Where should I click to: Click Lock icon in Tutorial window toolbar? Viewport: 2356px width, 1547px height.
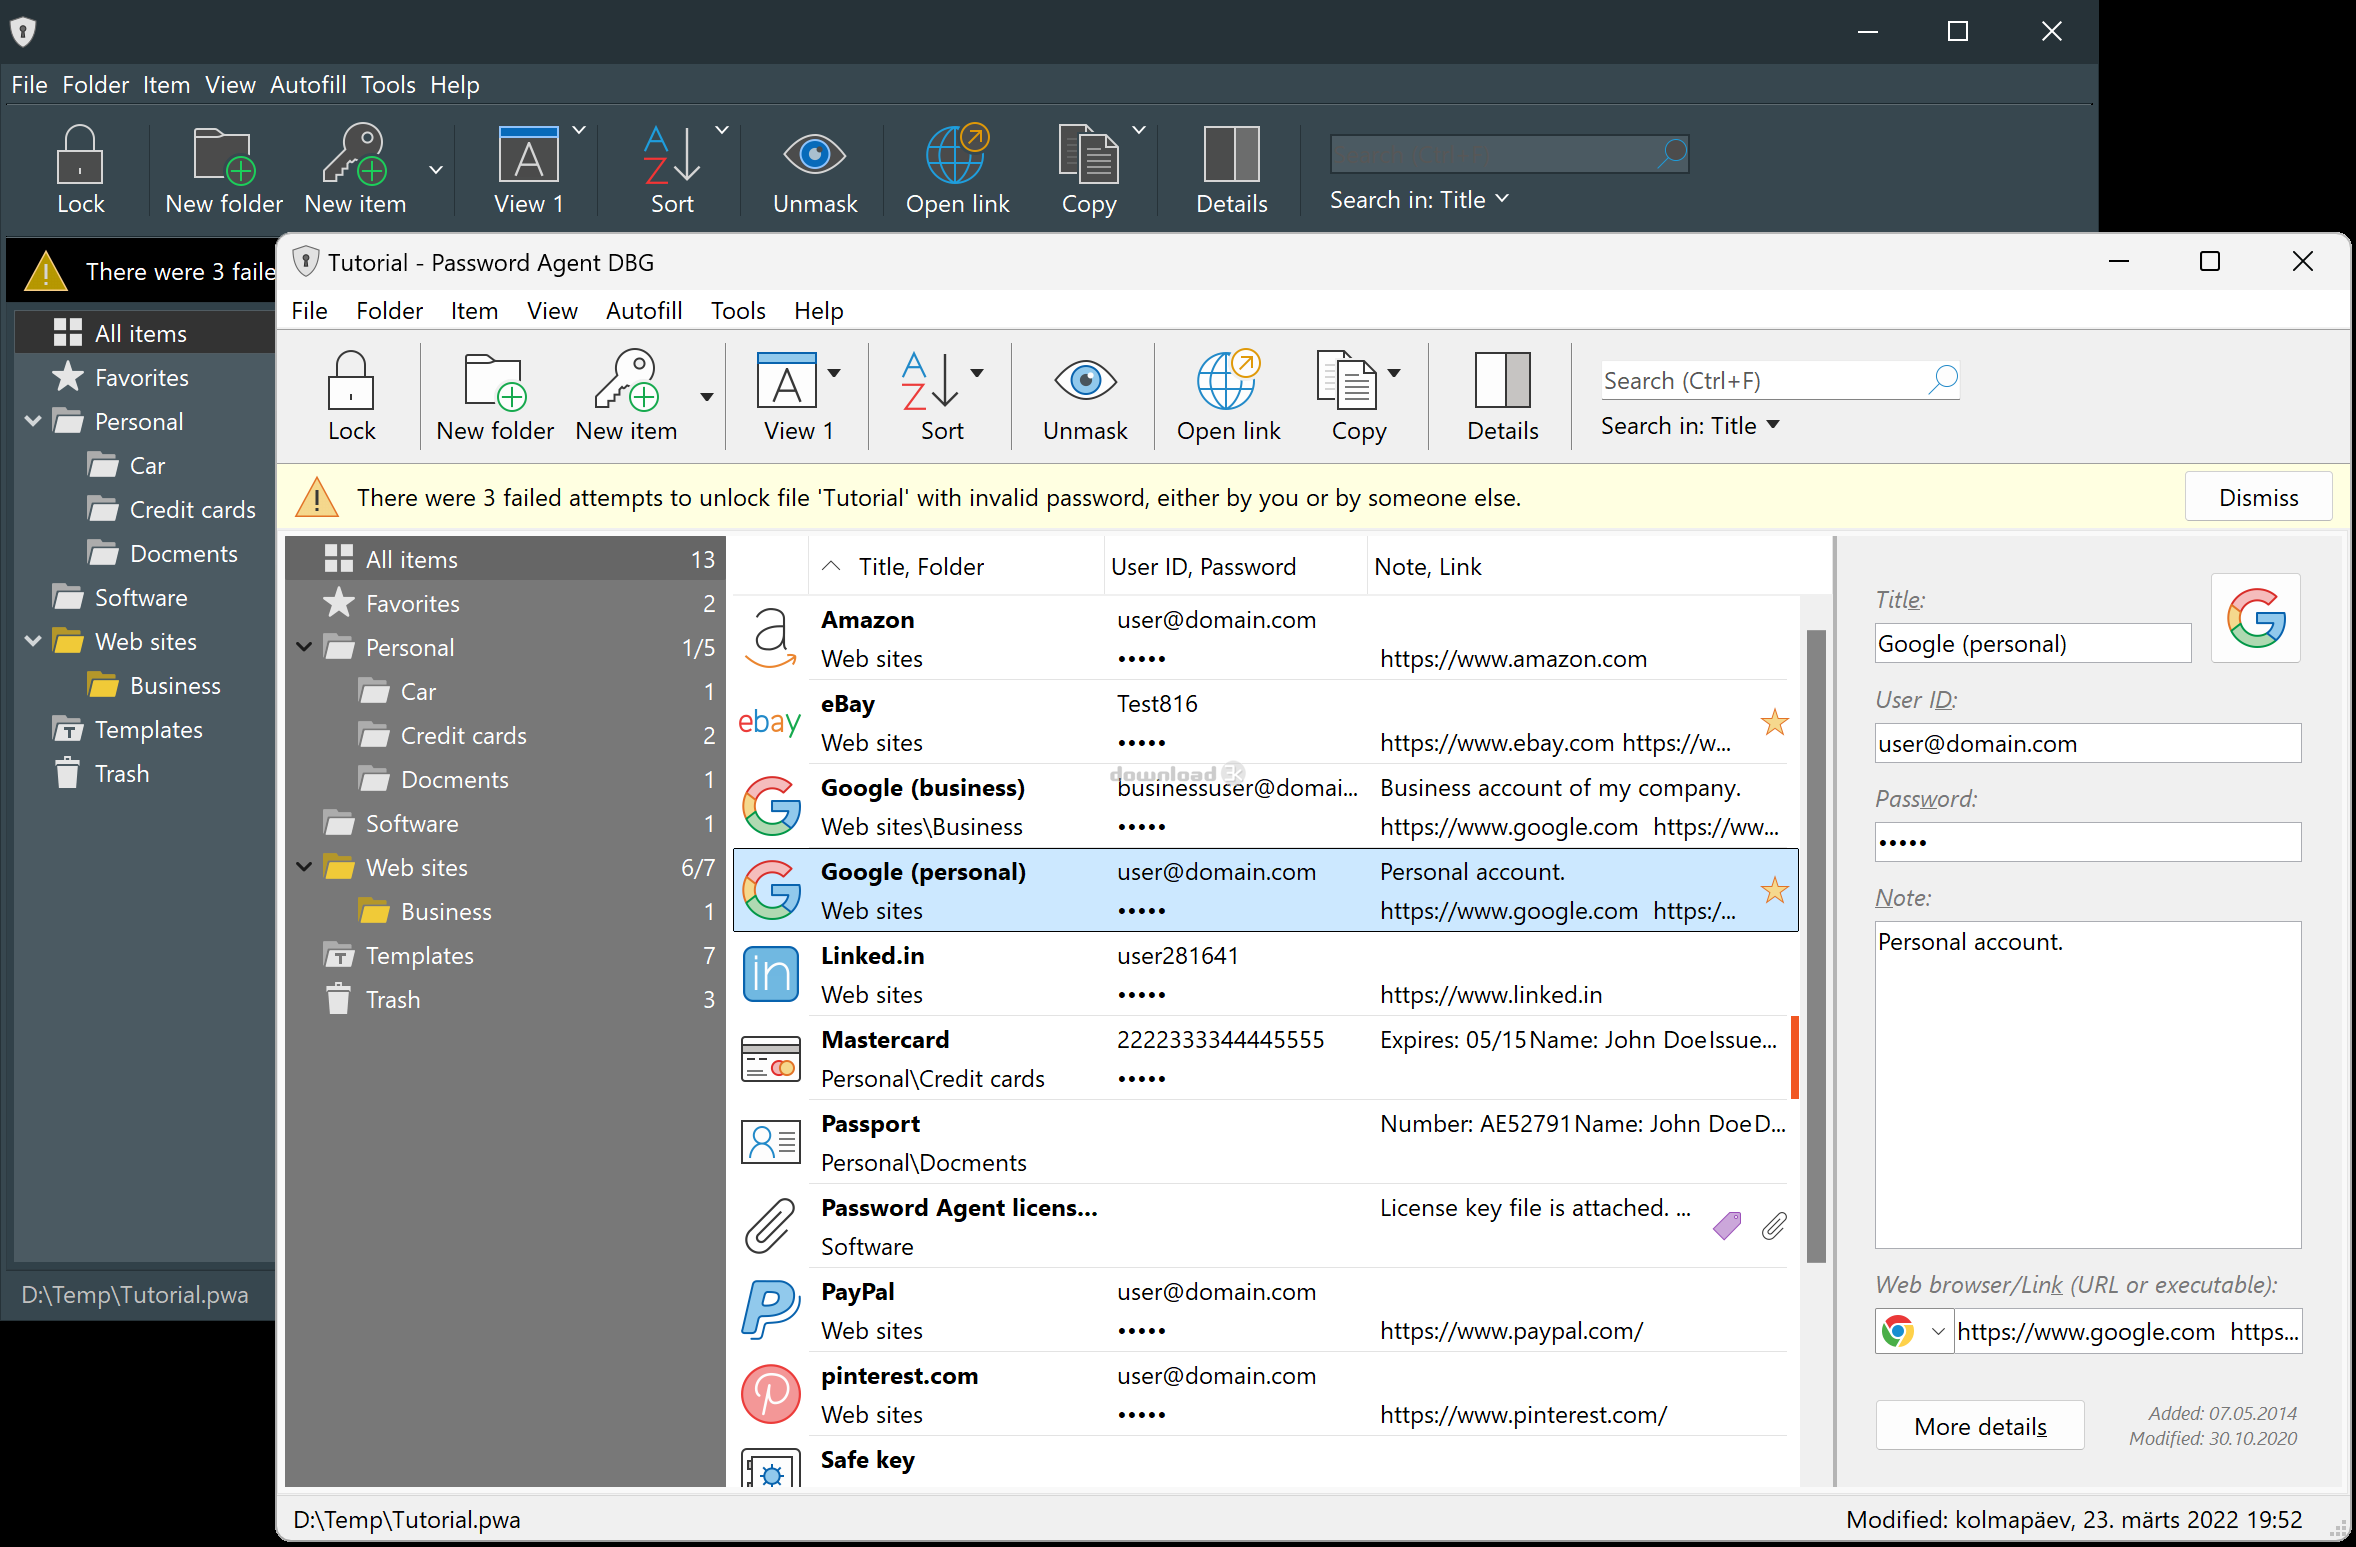pyautogui.click(x=351, y=381)
